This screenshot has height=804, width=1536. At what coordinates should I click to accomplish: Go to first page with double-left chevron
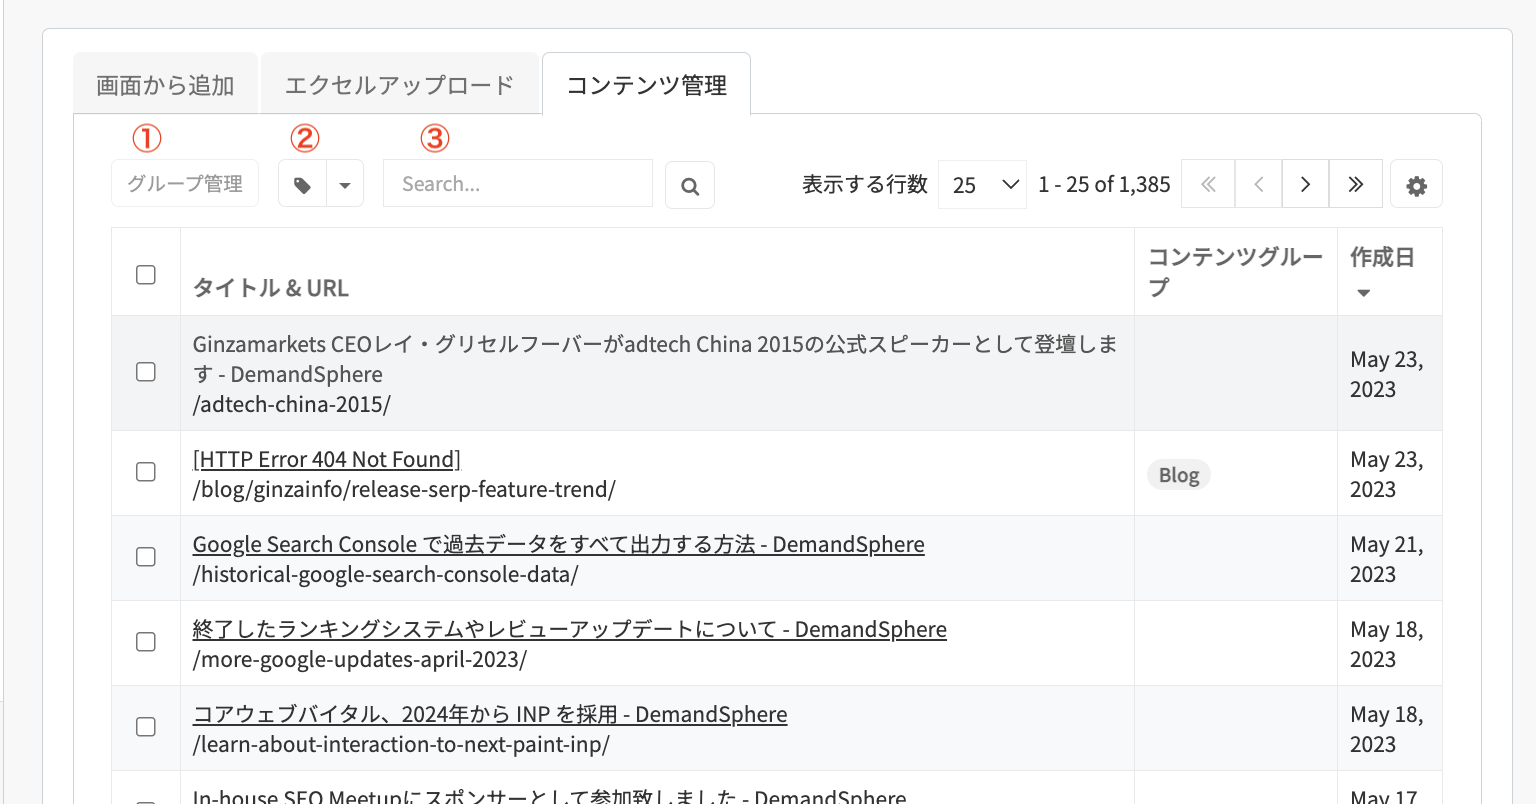click(x=1208, y=184)
